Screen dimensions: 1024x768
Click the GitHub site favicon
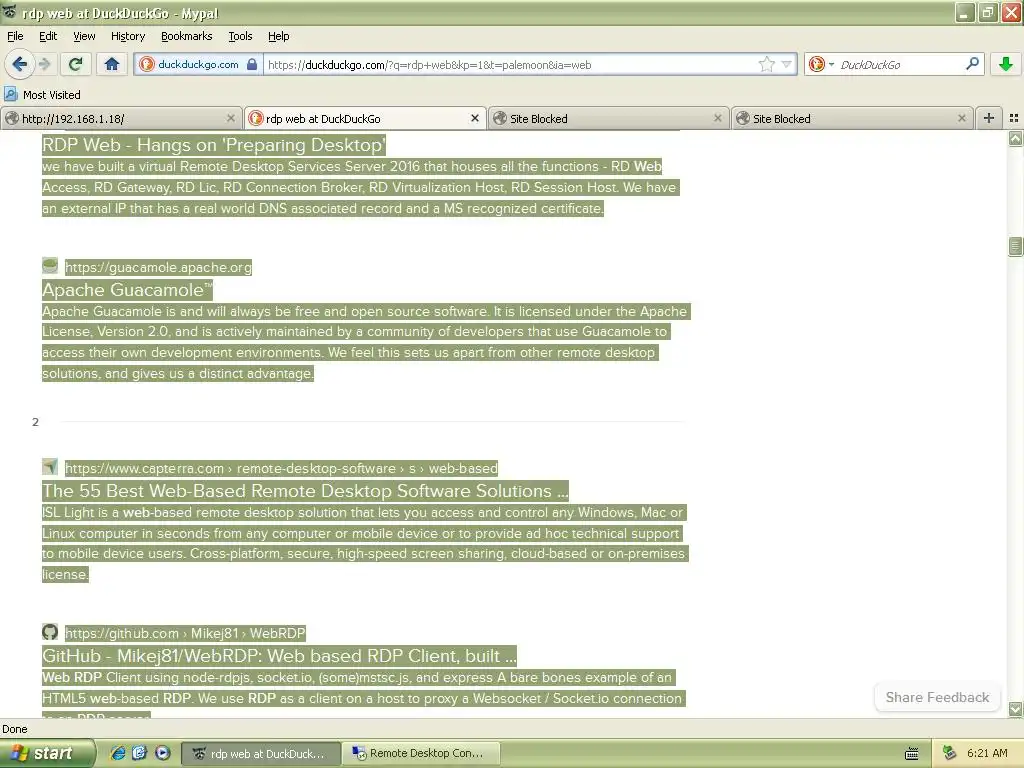point(50,632)
